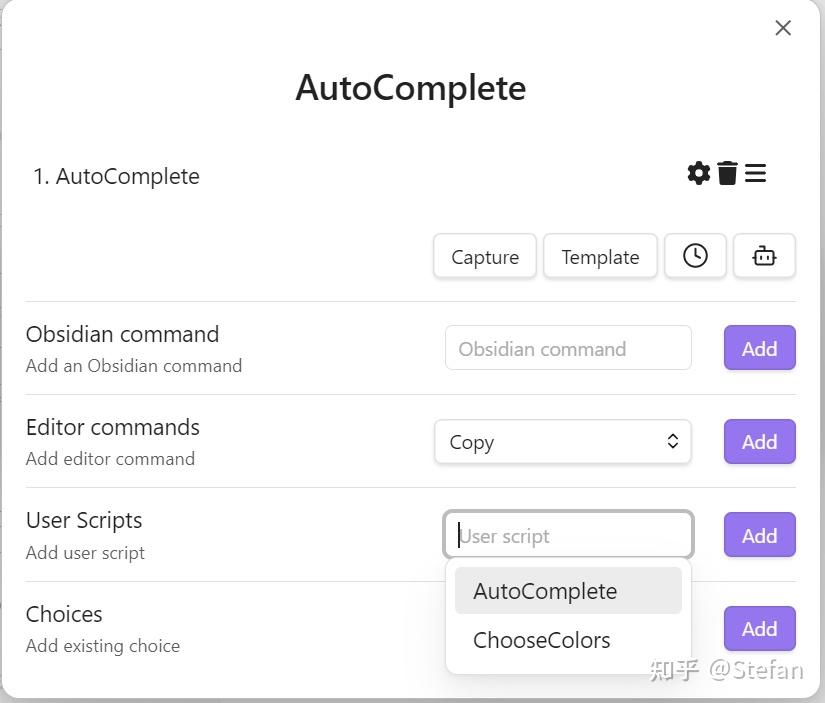
Task: Click the robot AI assistant icon button
Action: (764, 256)
